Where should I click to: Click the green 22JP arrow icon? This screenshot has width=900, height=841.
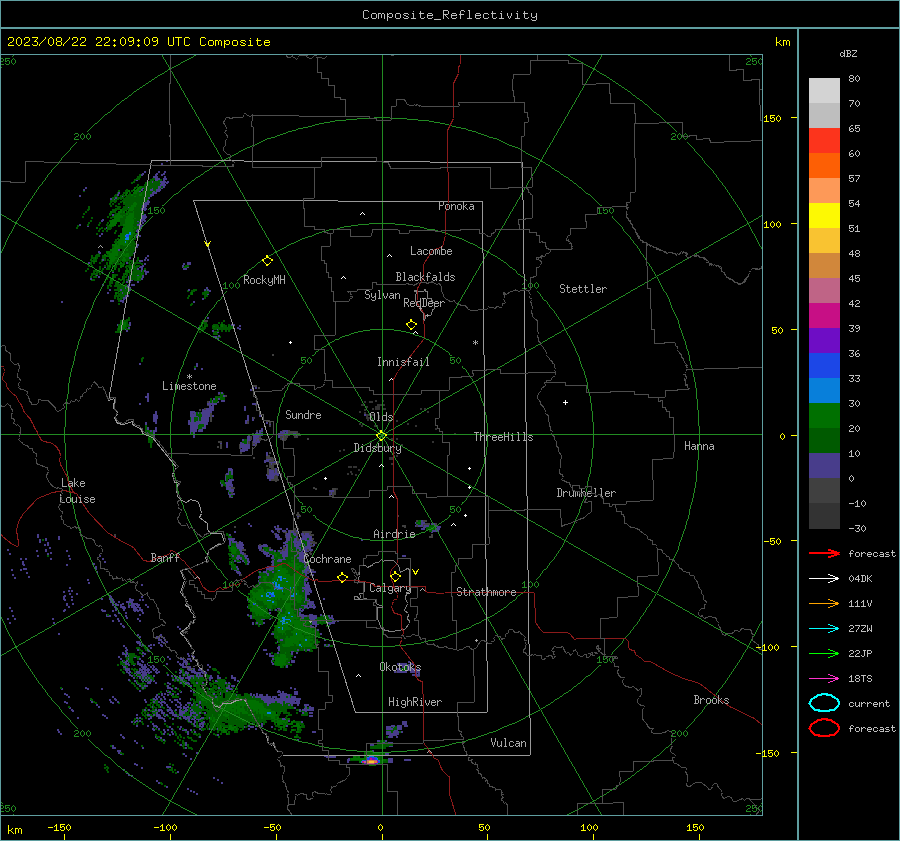pos(824,653)
